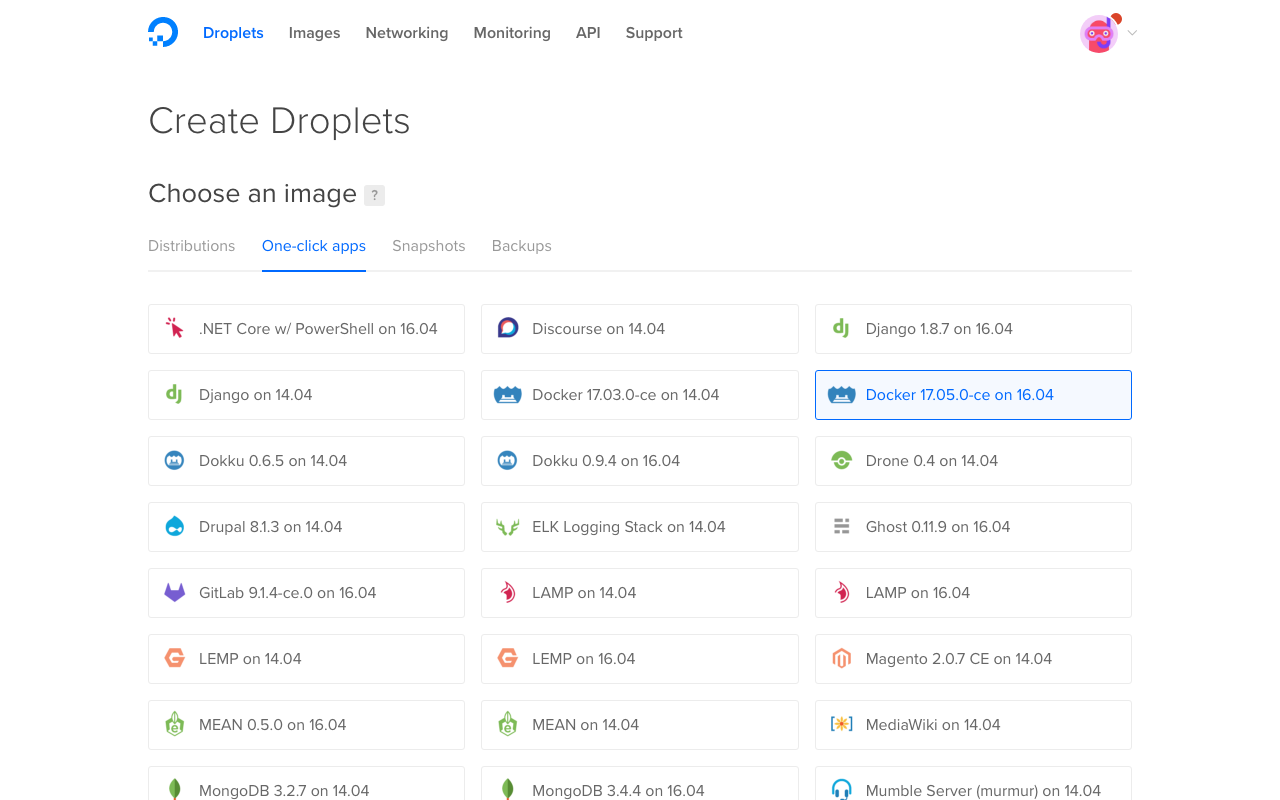Click the Drupal 8.1.3 drop icon
Viewport: 1280px width, 800px height.
click(x=175, y=526)
